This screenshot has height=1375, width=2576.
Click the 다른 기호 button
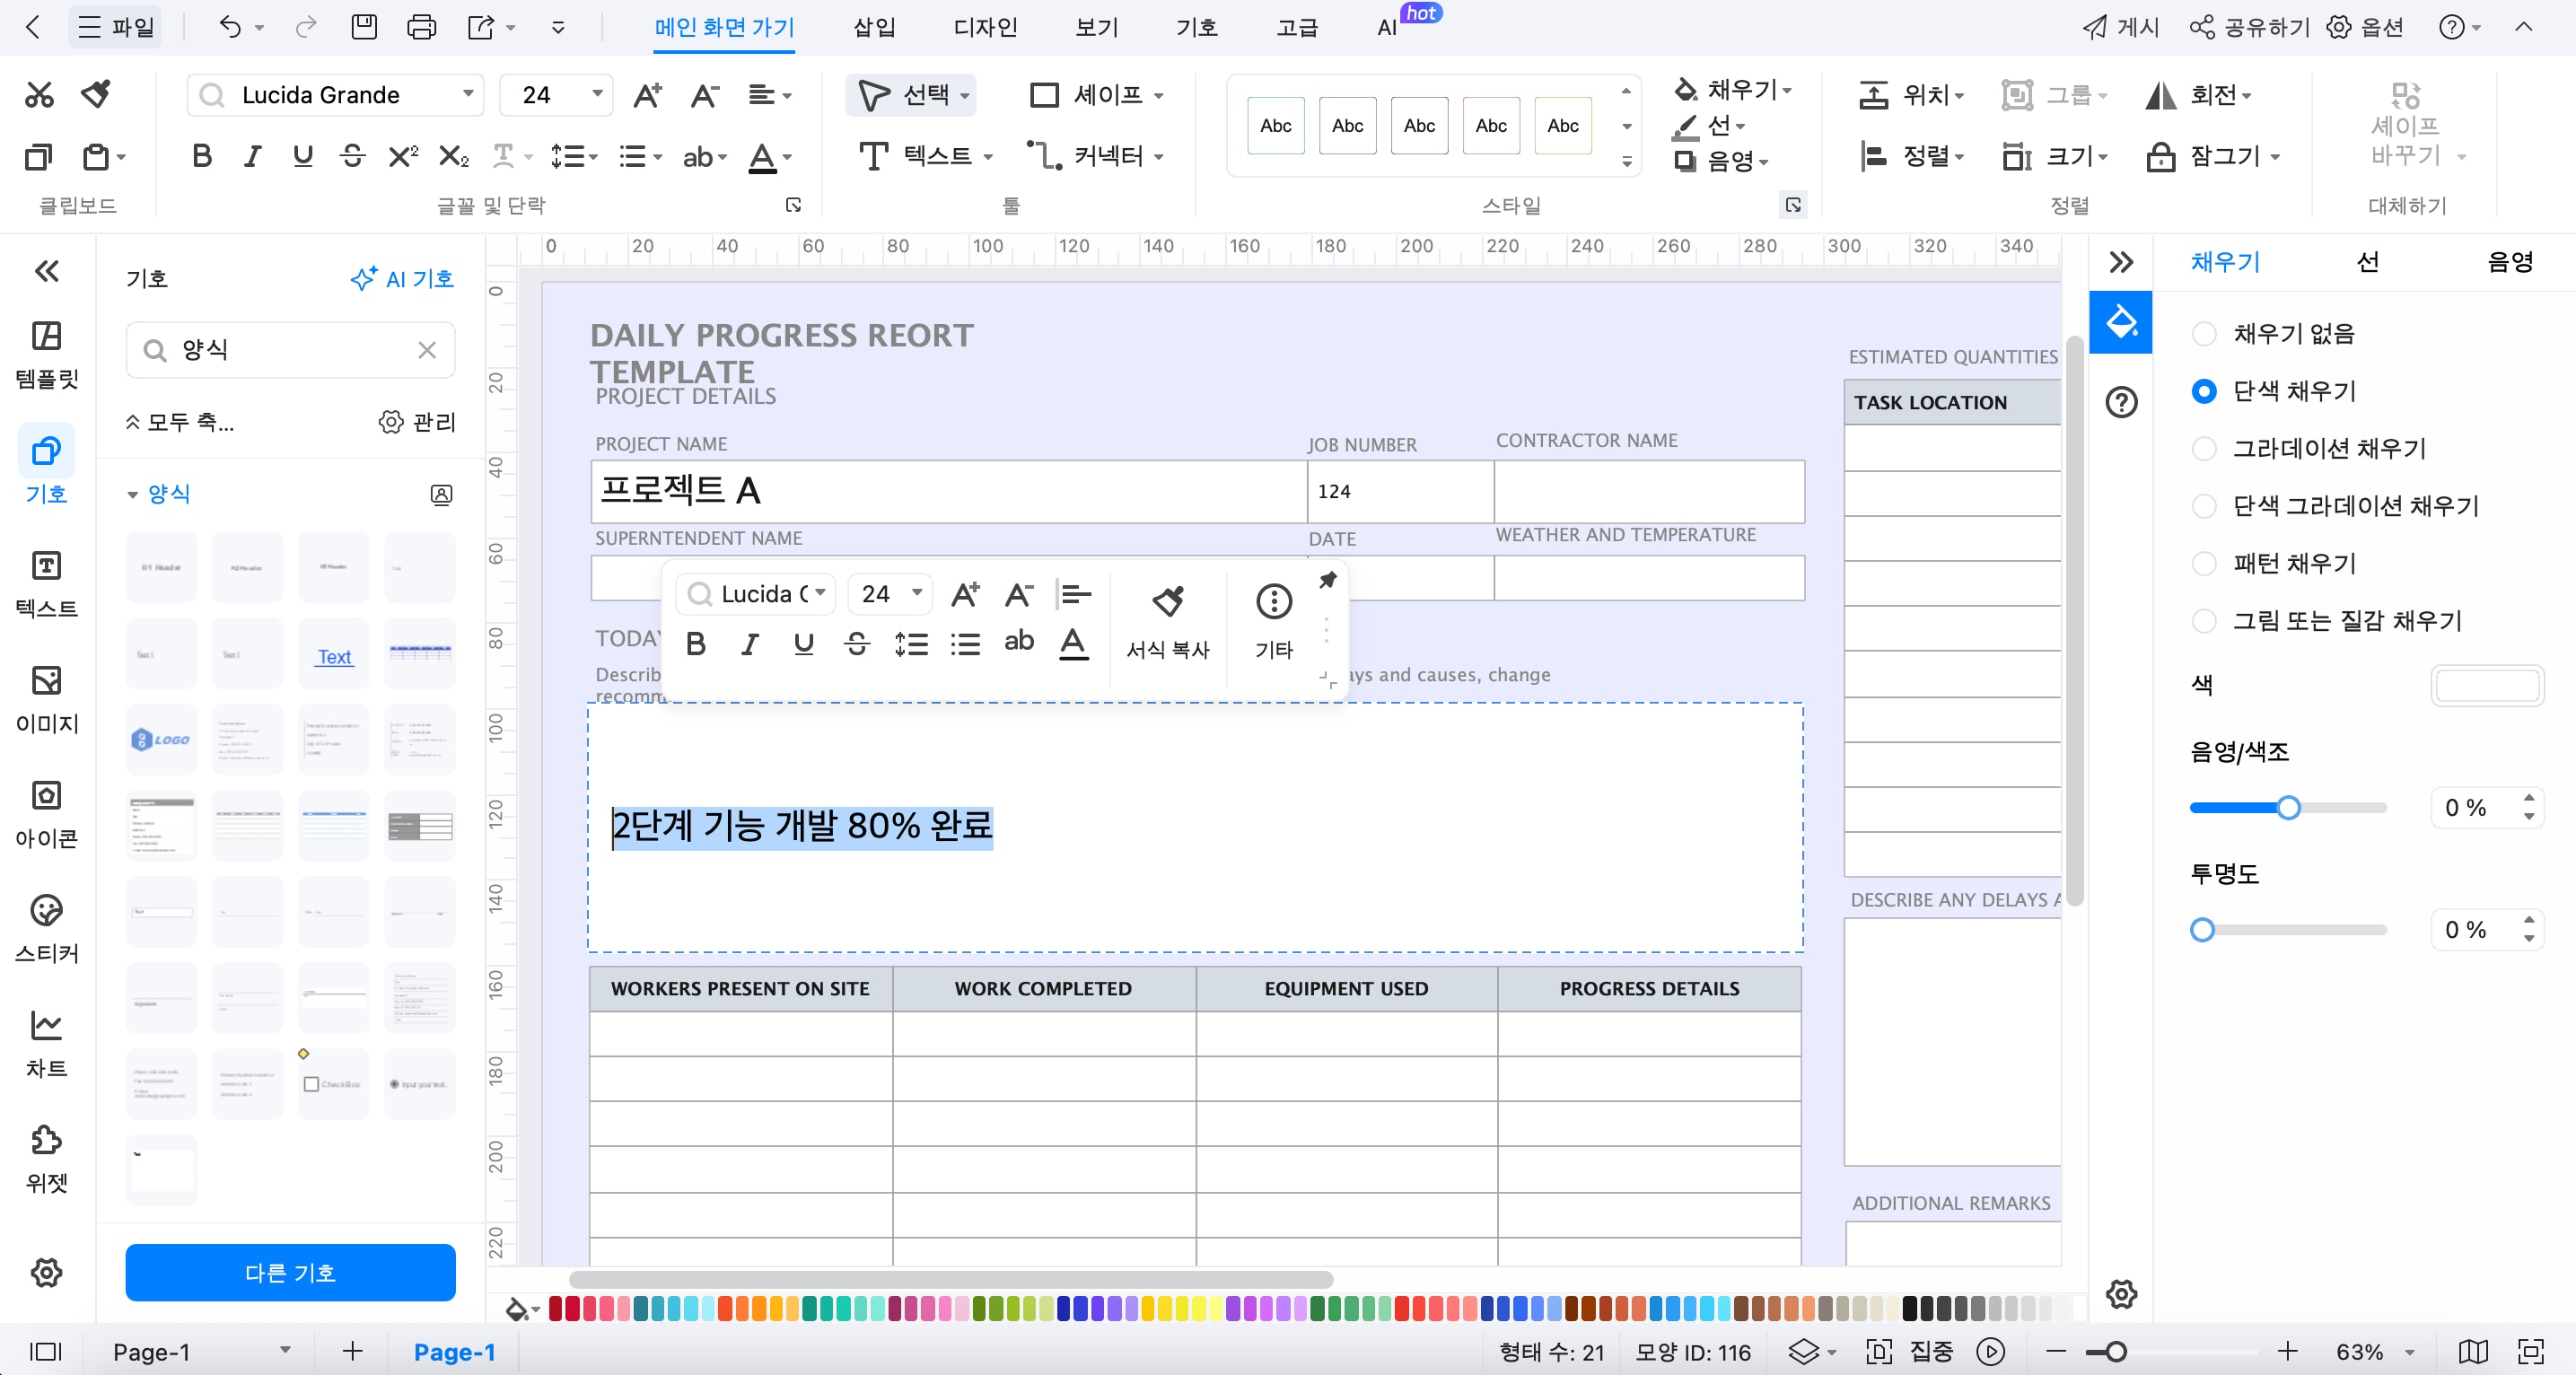click(x=290, y=1272)
